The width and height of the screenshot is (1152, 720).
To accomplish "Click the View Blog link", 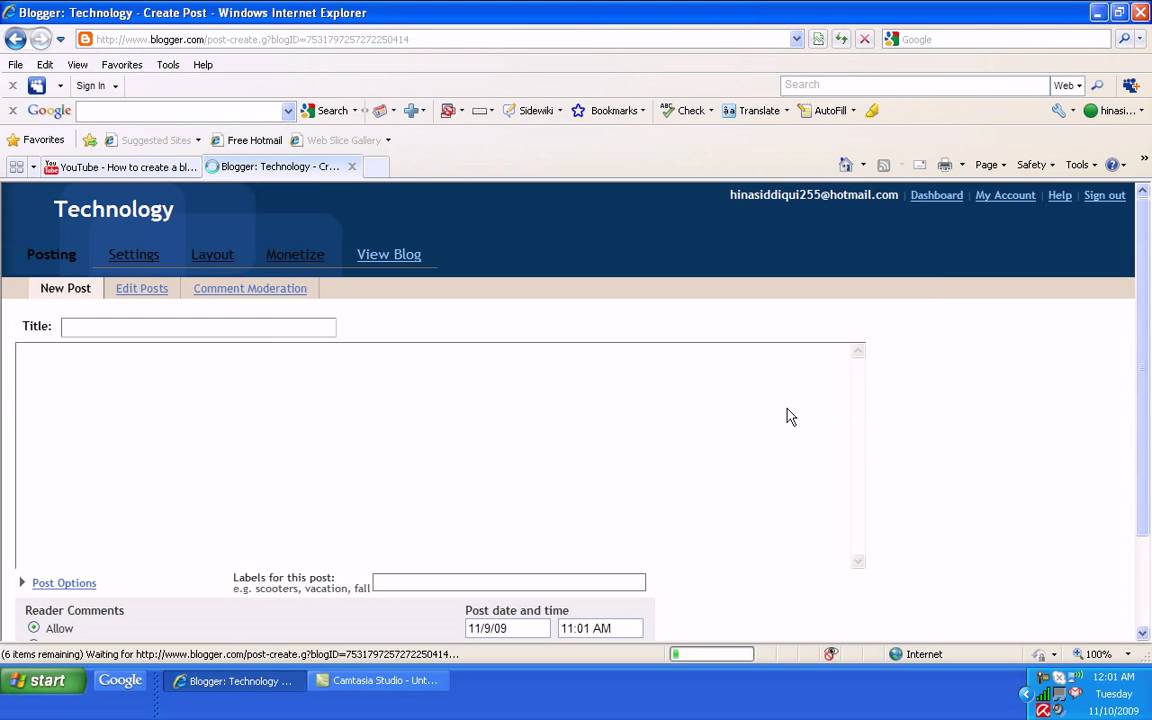I will 389,254.
